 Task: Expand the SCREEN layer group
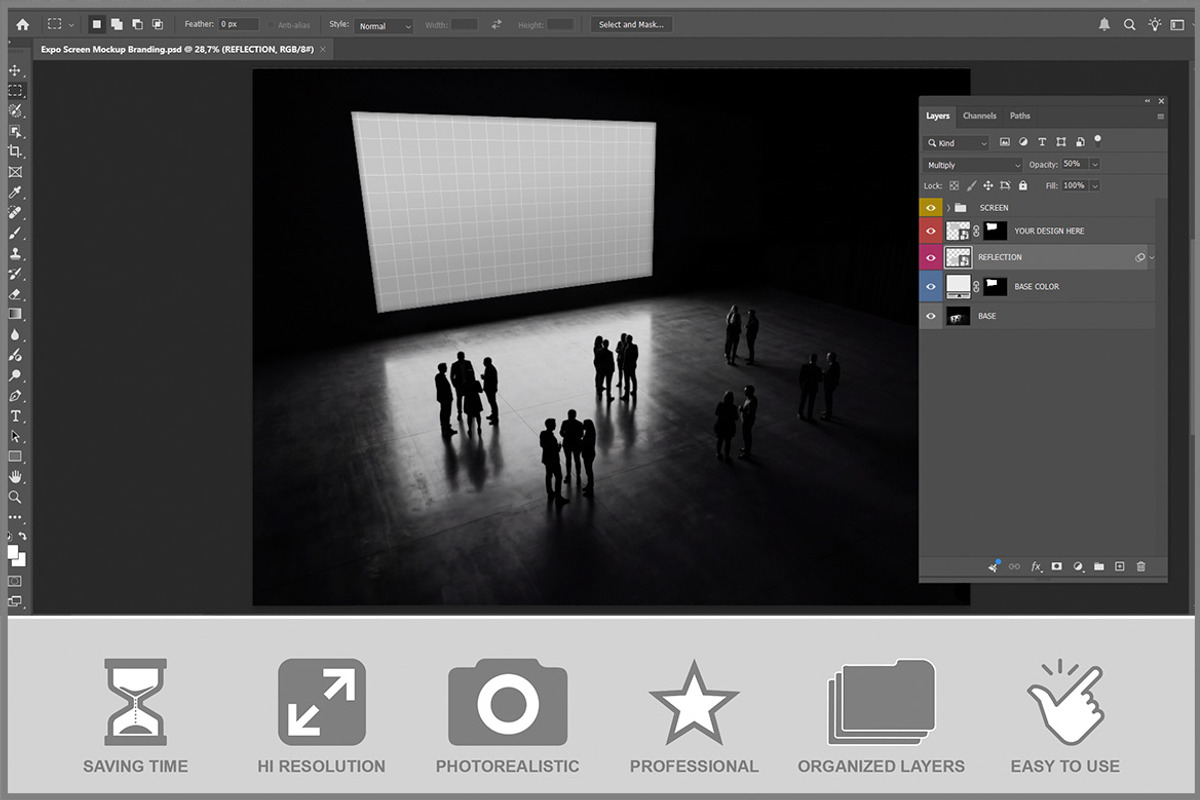click(x=948, y=207)
